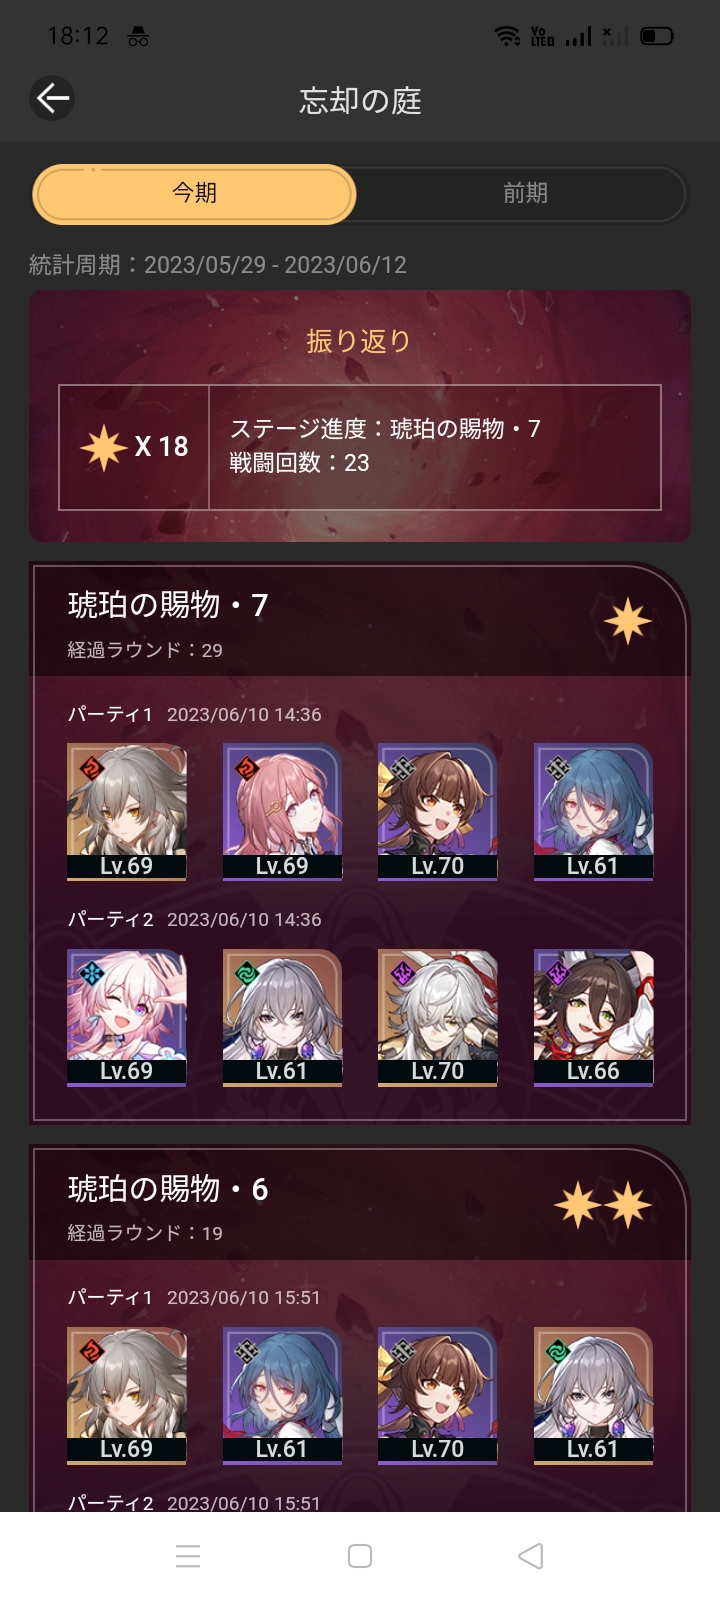This screenshot has height=1600, width=720.
Task: Open silver-haired Lv.61 wind character in stage 6
Action: [593, 1396]
